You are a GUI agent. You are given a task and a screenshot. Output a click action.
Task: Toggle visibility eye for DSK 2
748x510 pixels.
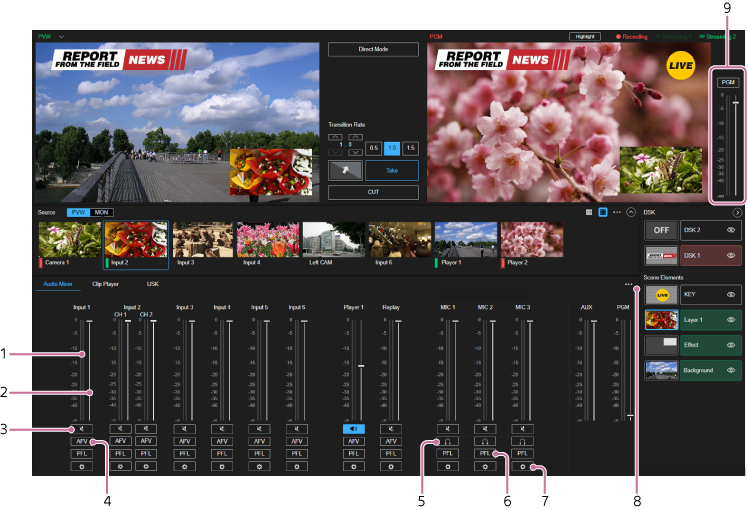click(731, 229)
